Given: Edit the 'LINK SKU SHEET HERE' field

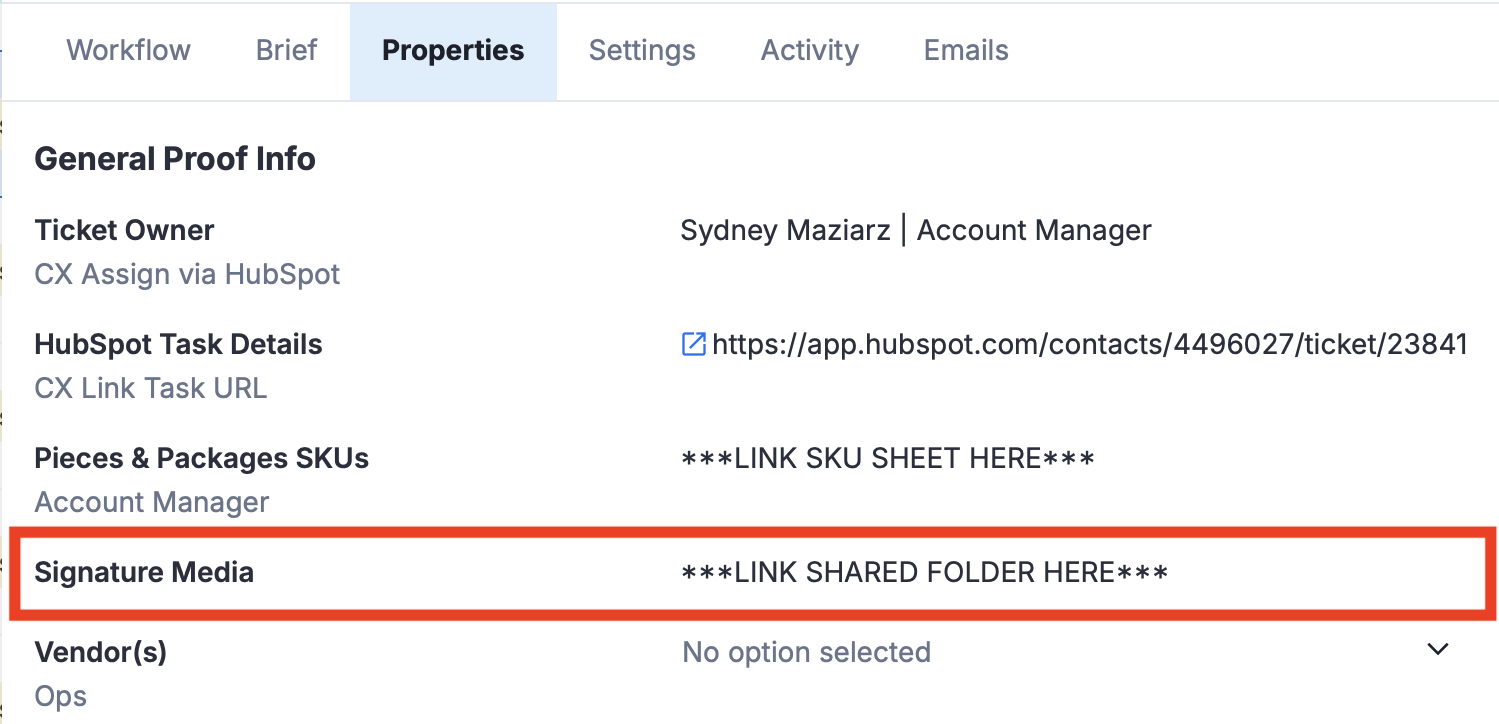Looking at the screenshot, I should [888, 459].
